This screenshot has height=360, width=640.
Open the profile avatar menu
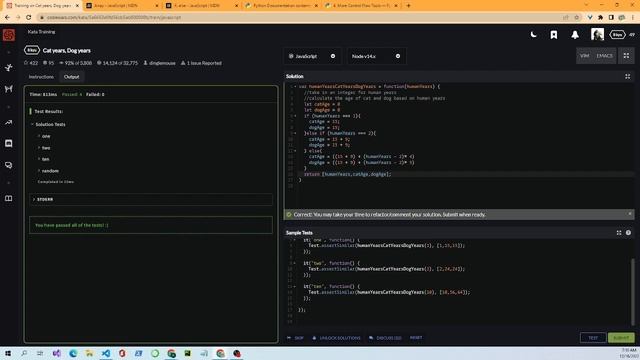coord(597,34)
